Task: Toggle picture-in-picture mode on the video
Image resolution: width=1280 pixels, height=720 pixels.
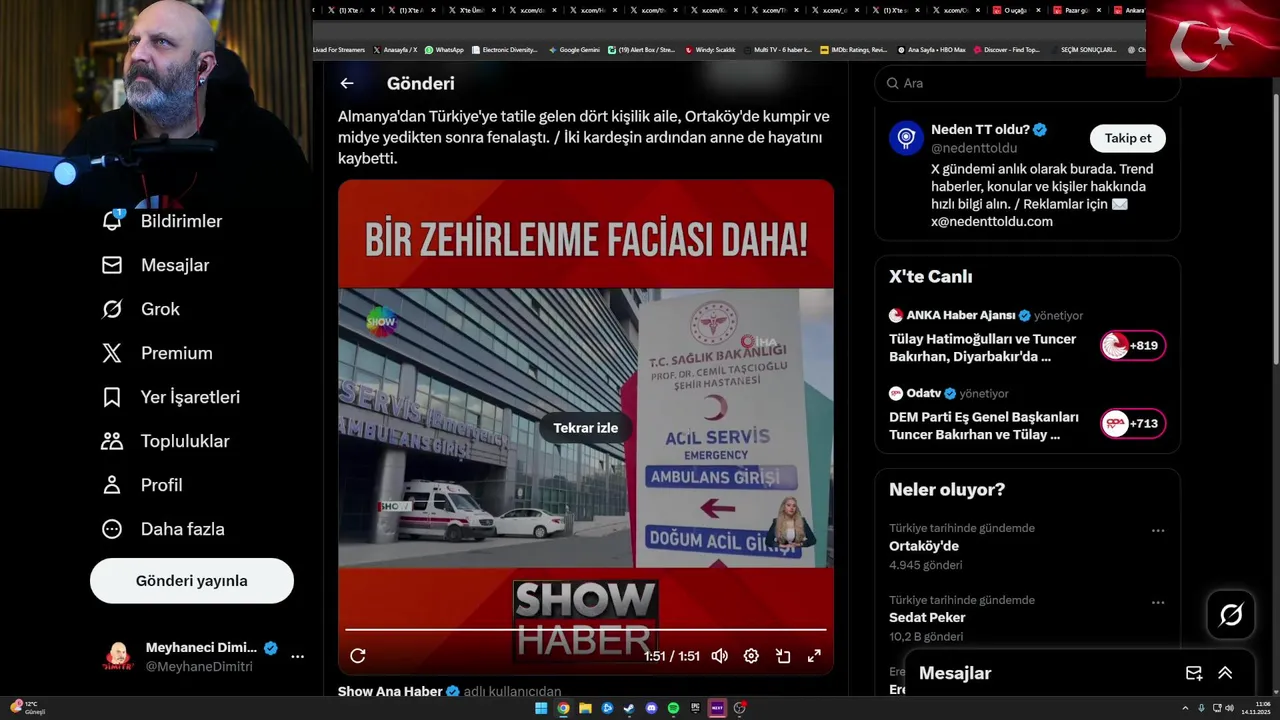Action: (783, 656)
